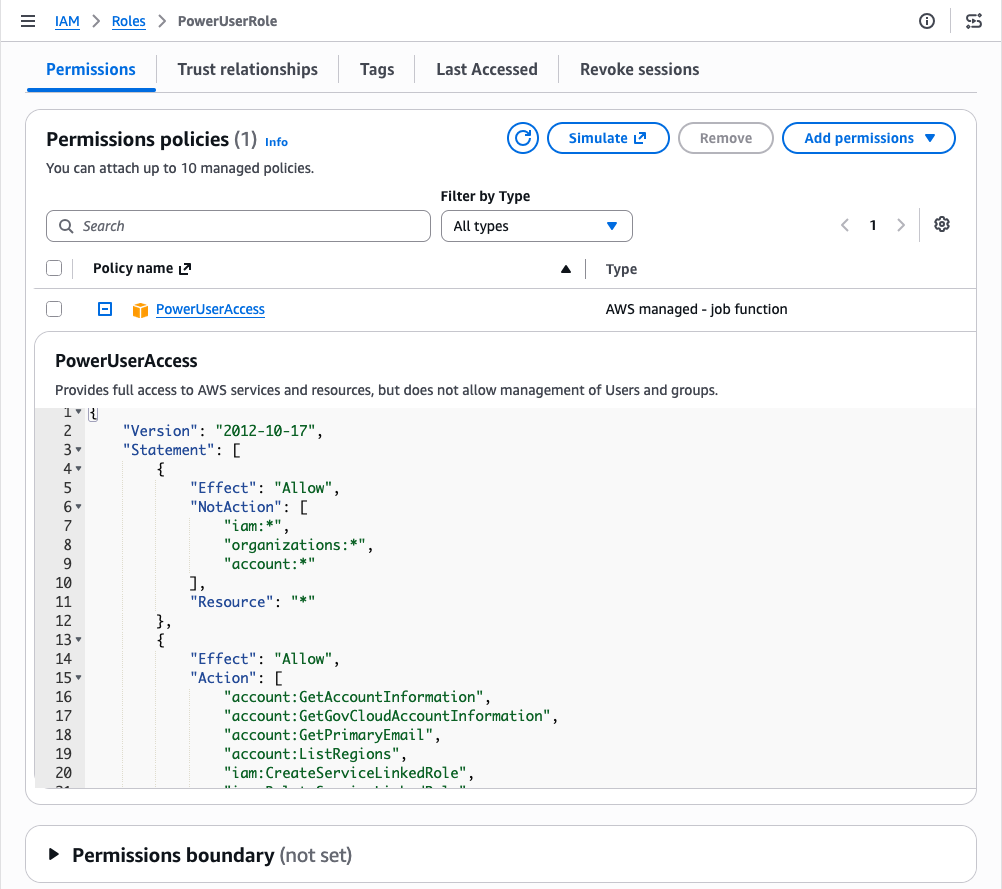Open the Last Accessed tab
This screenshot has height=889, width=1002.
point(486,69)
